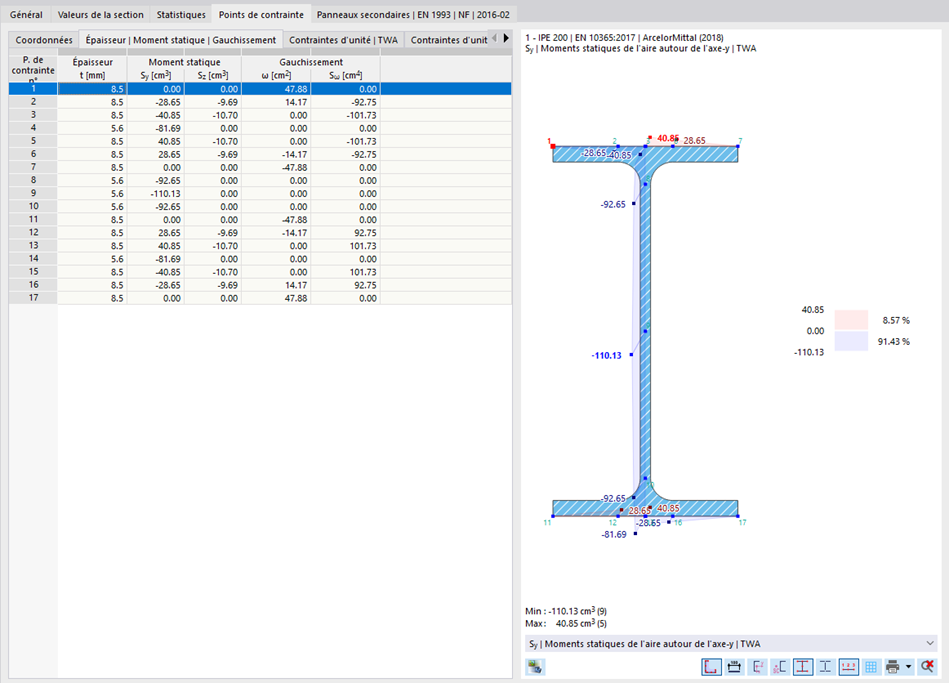The image size is (949, 683).
Task: Toggle the section outline display icon
Action: [711, 667]
